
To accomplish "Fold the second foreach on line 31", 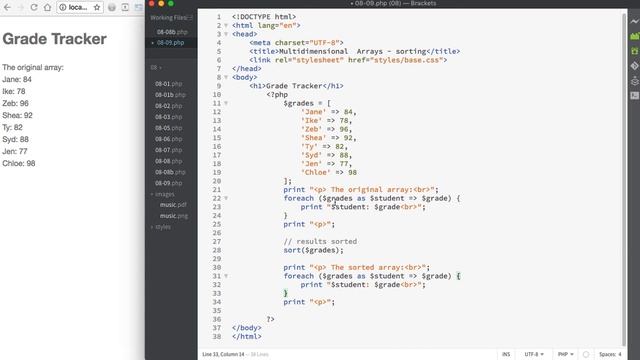I will click(226, 276).
